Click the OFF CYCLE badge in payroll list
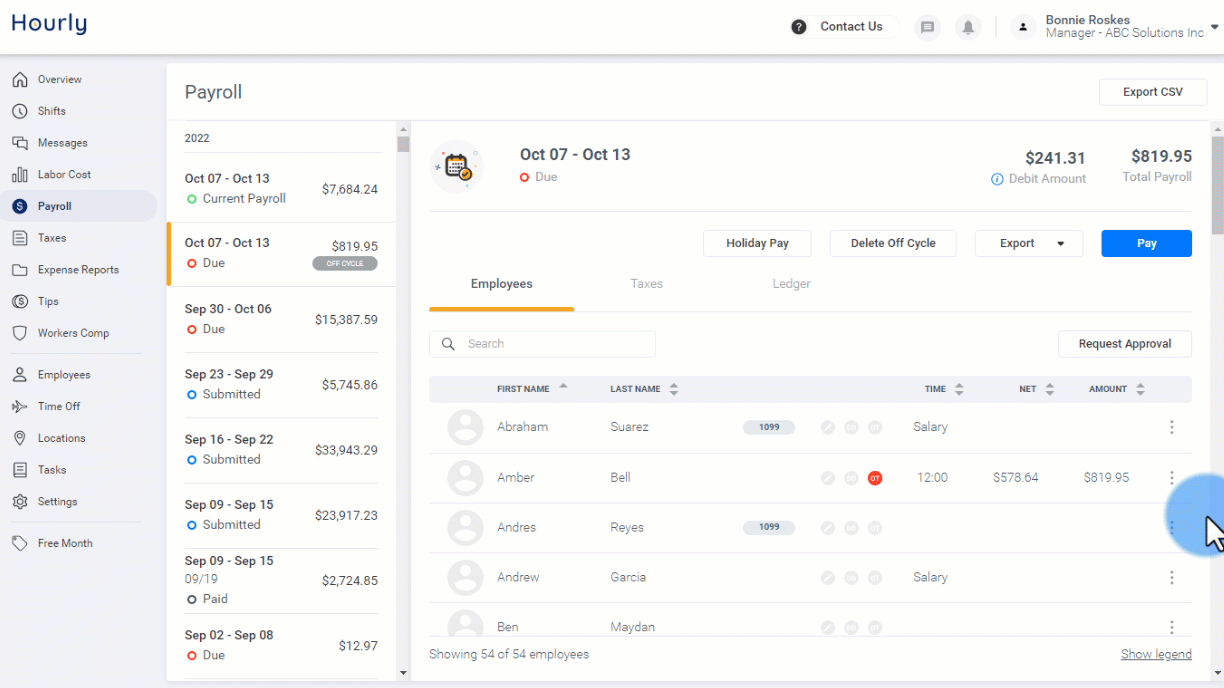The width and height of the screenshot is (1224, 688). [x=345, y=264]
